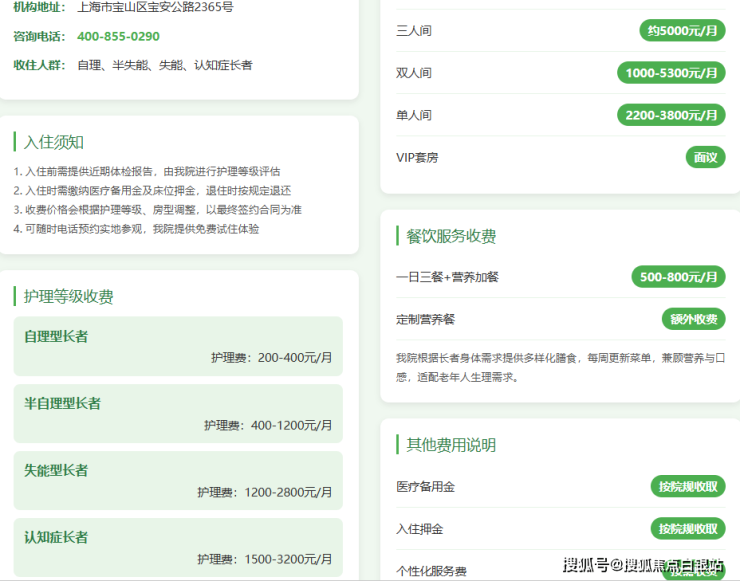Image resolution: width=740 pixels, height=581 pixels.
Task: Select the 双人间 room type label
Action: 414,73
